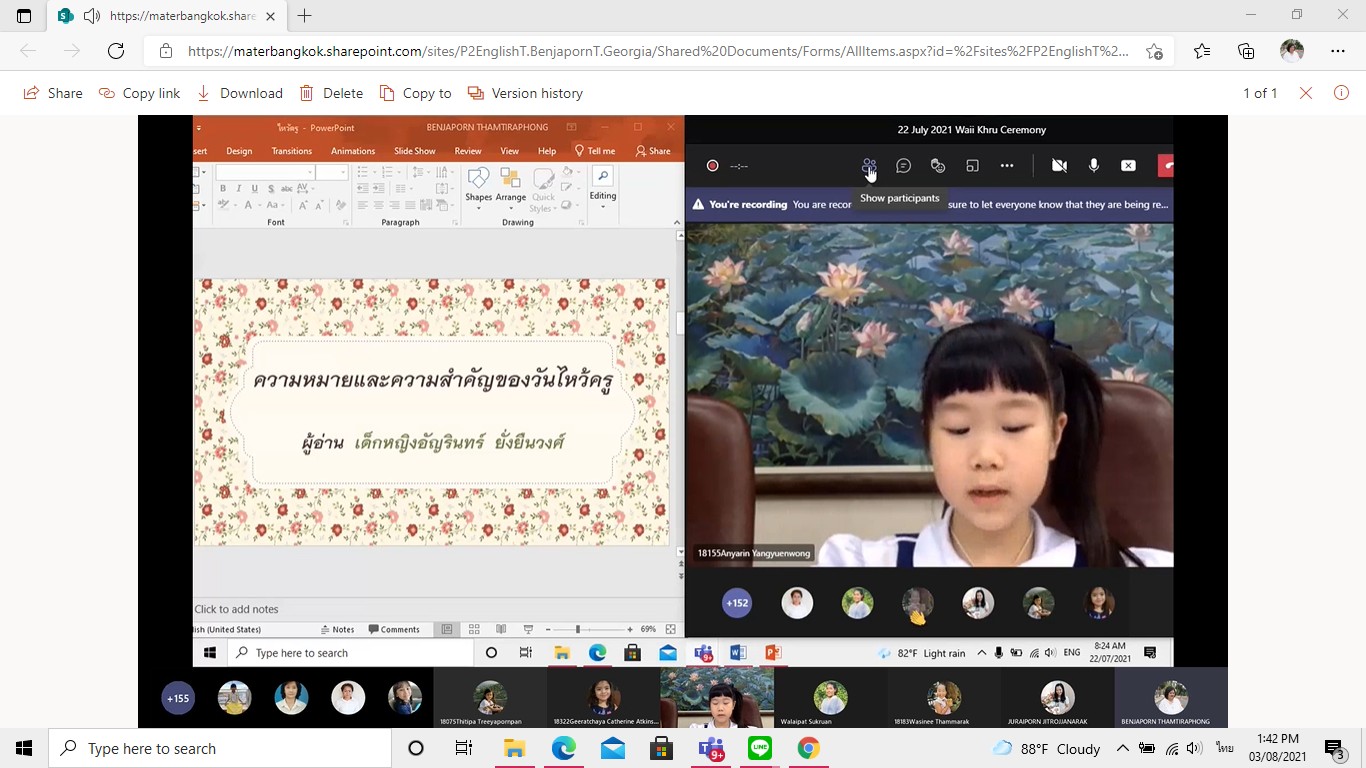This screenshot has height=768, width=1366.
Task: Click Show participants icon in Teams
Action: pyautogui.click(x=869, y=166)
